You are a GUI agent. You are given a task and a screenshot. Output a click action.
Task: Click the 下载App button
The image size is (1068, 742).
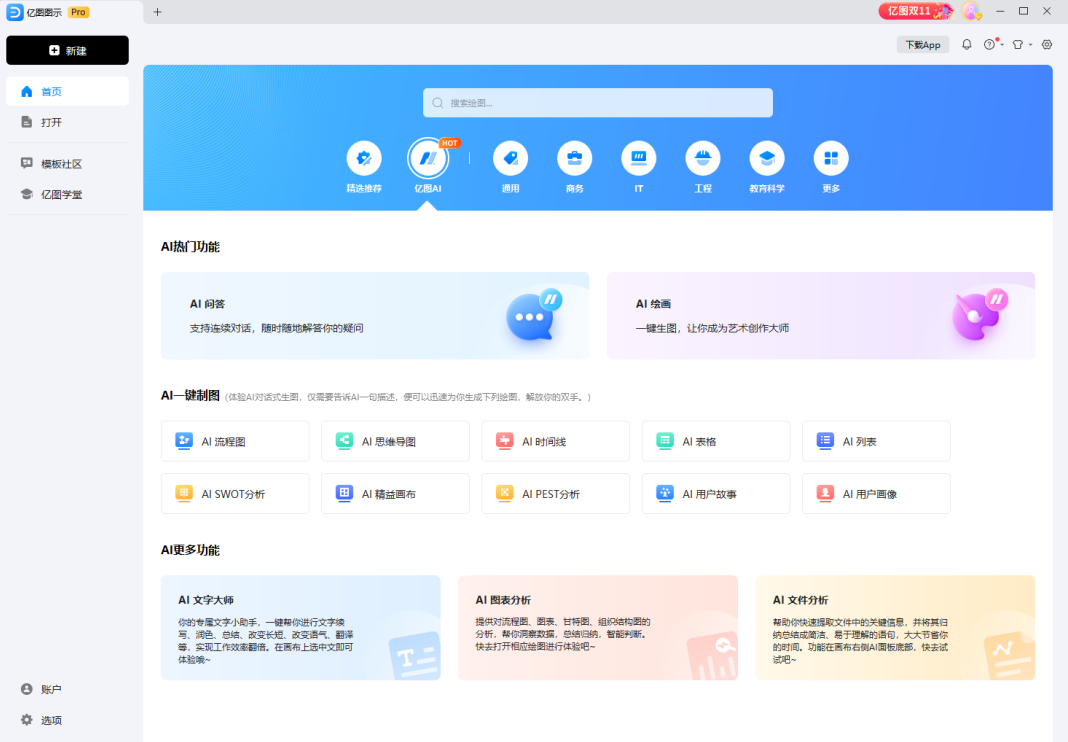921,44
